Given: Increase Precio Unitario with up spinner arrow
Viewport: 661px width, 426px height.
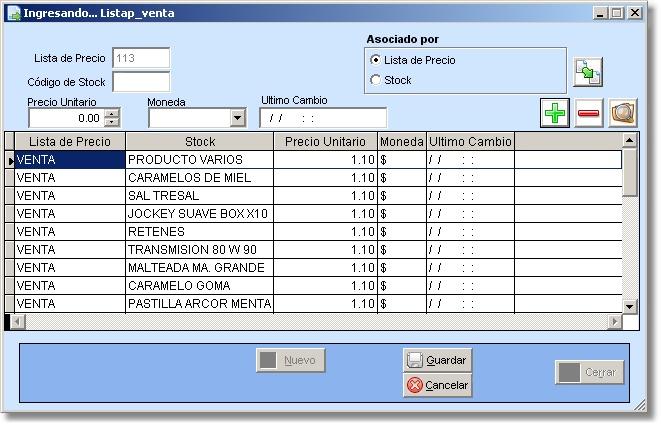Looking at the screenshot, I should click(x=111, y=113).
